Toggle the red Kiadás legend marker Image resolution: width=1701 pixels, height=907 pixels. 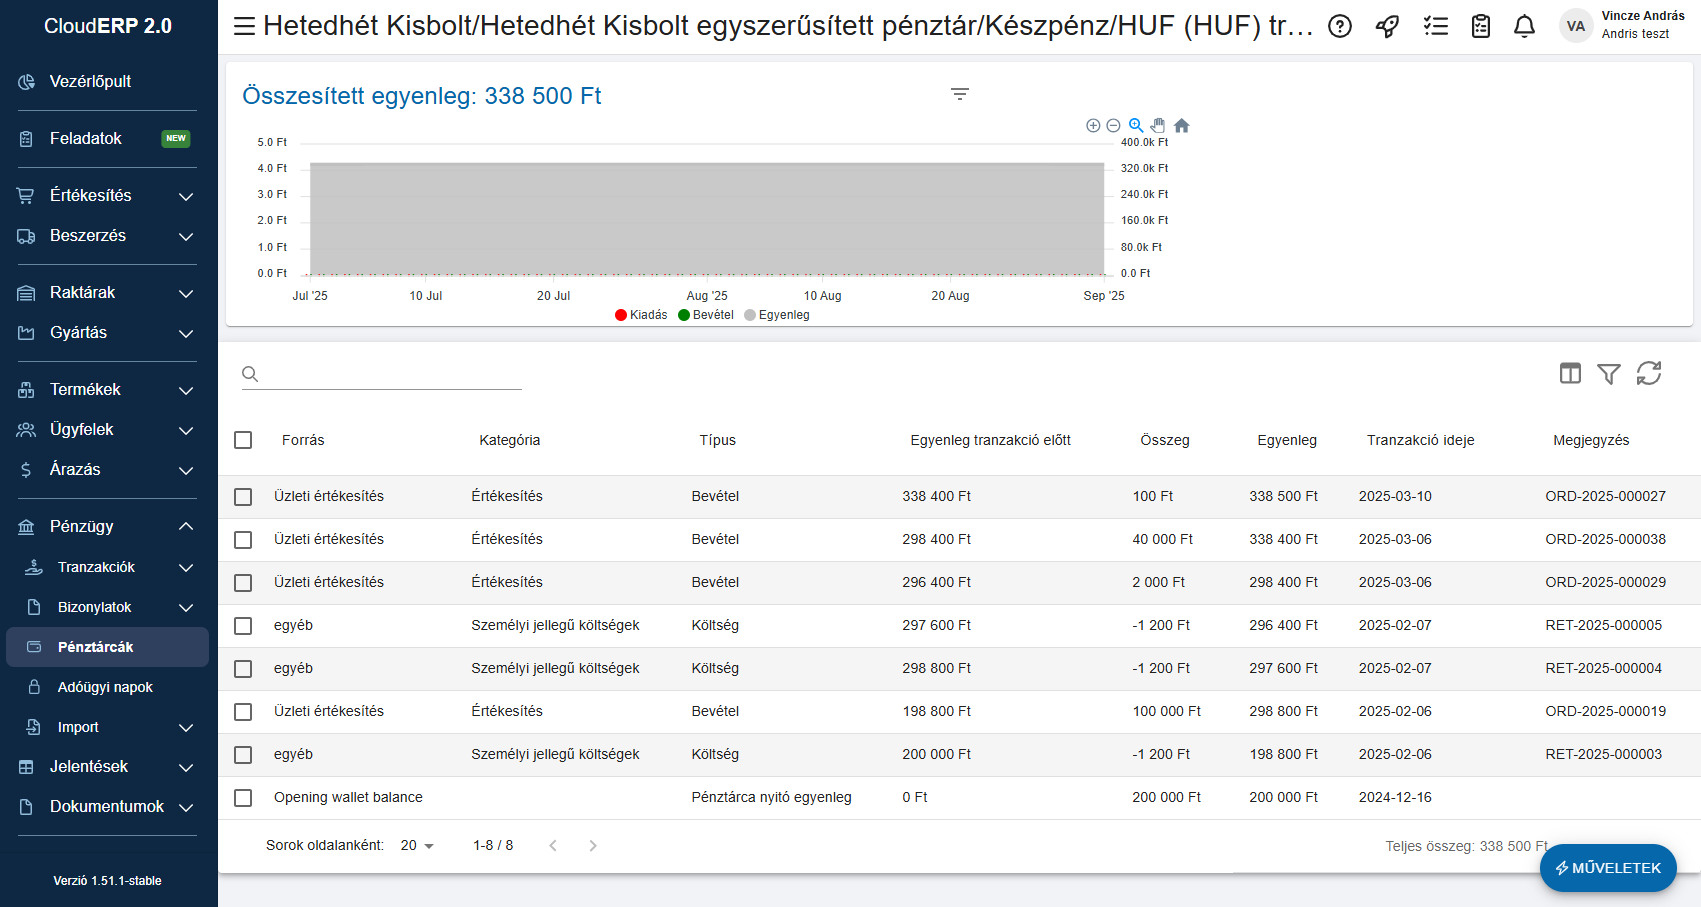tap(621, 315)
